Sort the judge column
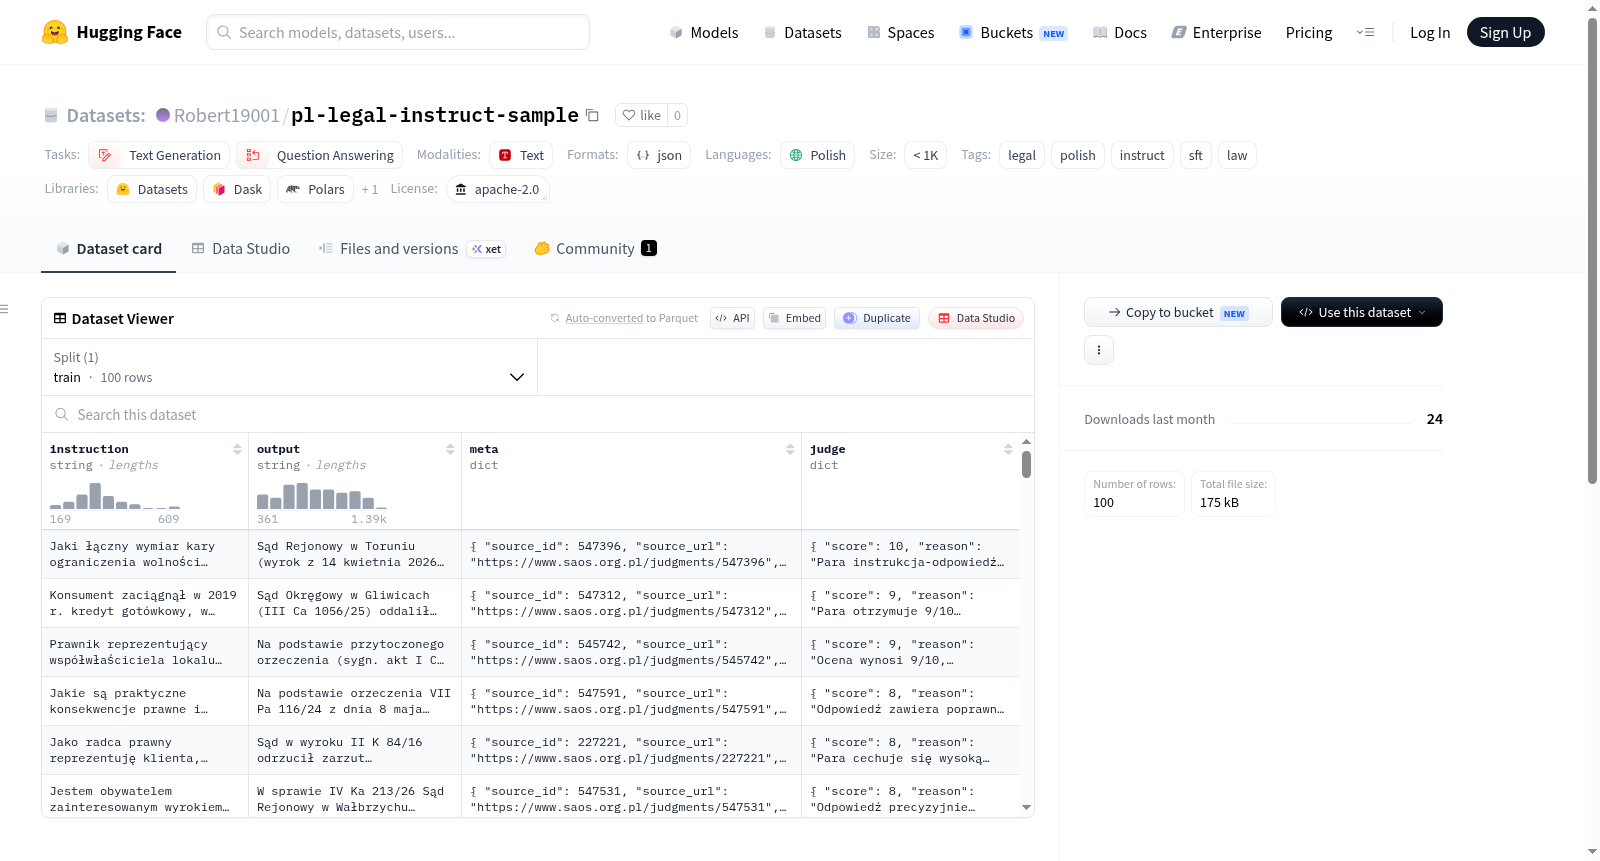1600x861 pixels. coord(1008,449)
